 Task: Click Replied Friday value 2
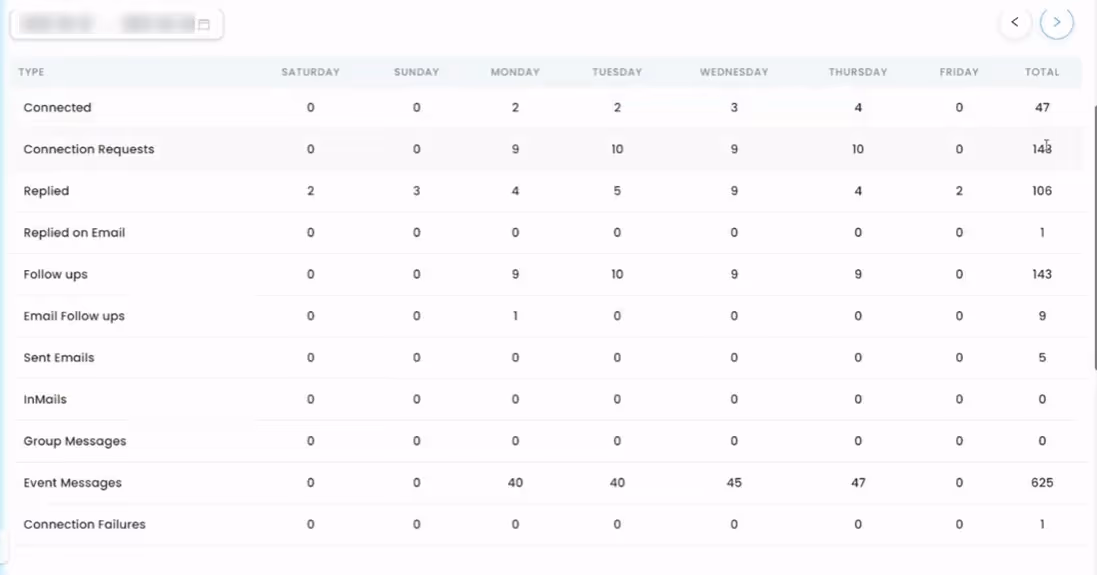(959, 191)
